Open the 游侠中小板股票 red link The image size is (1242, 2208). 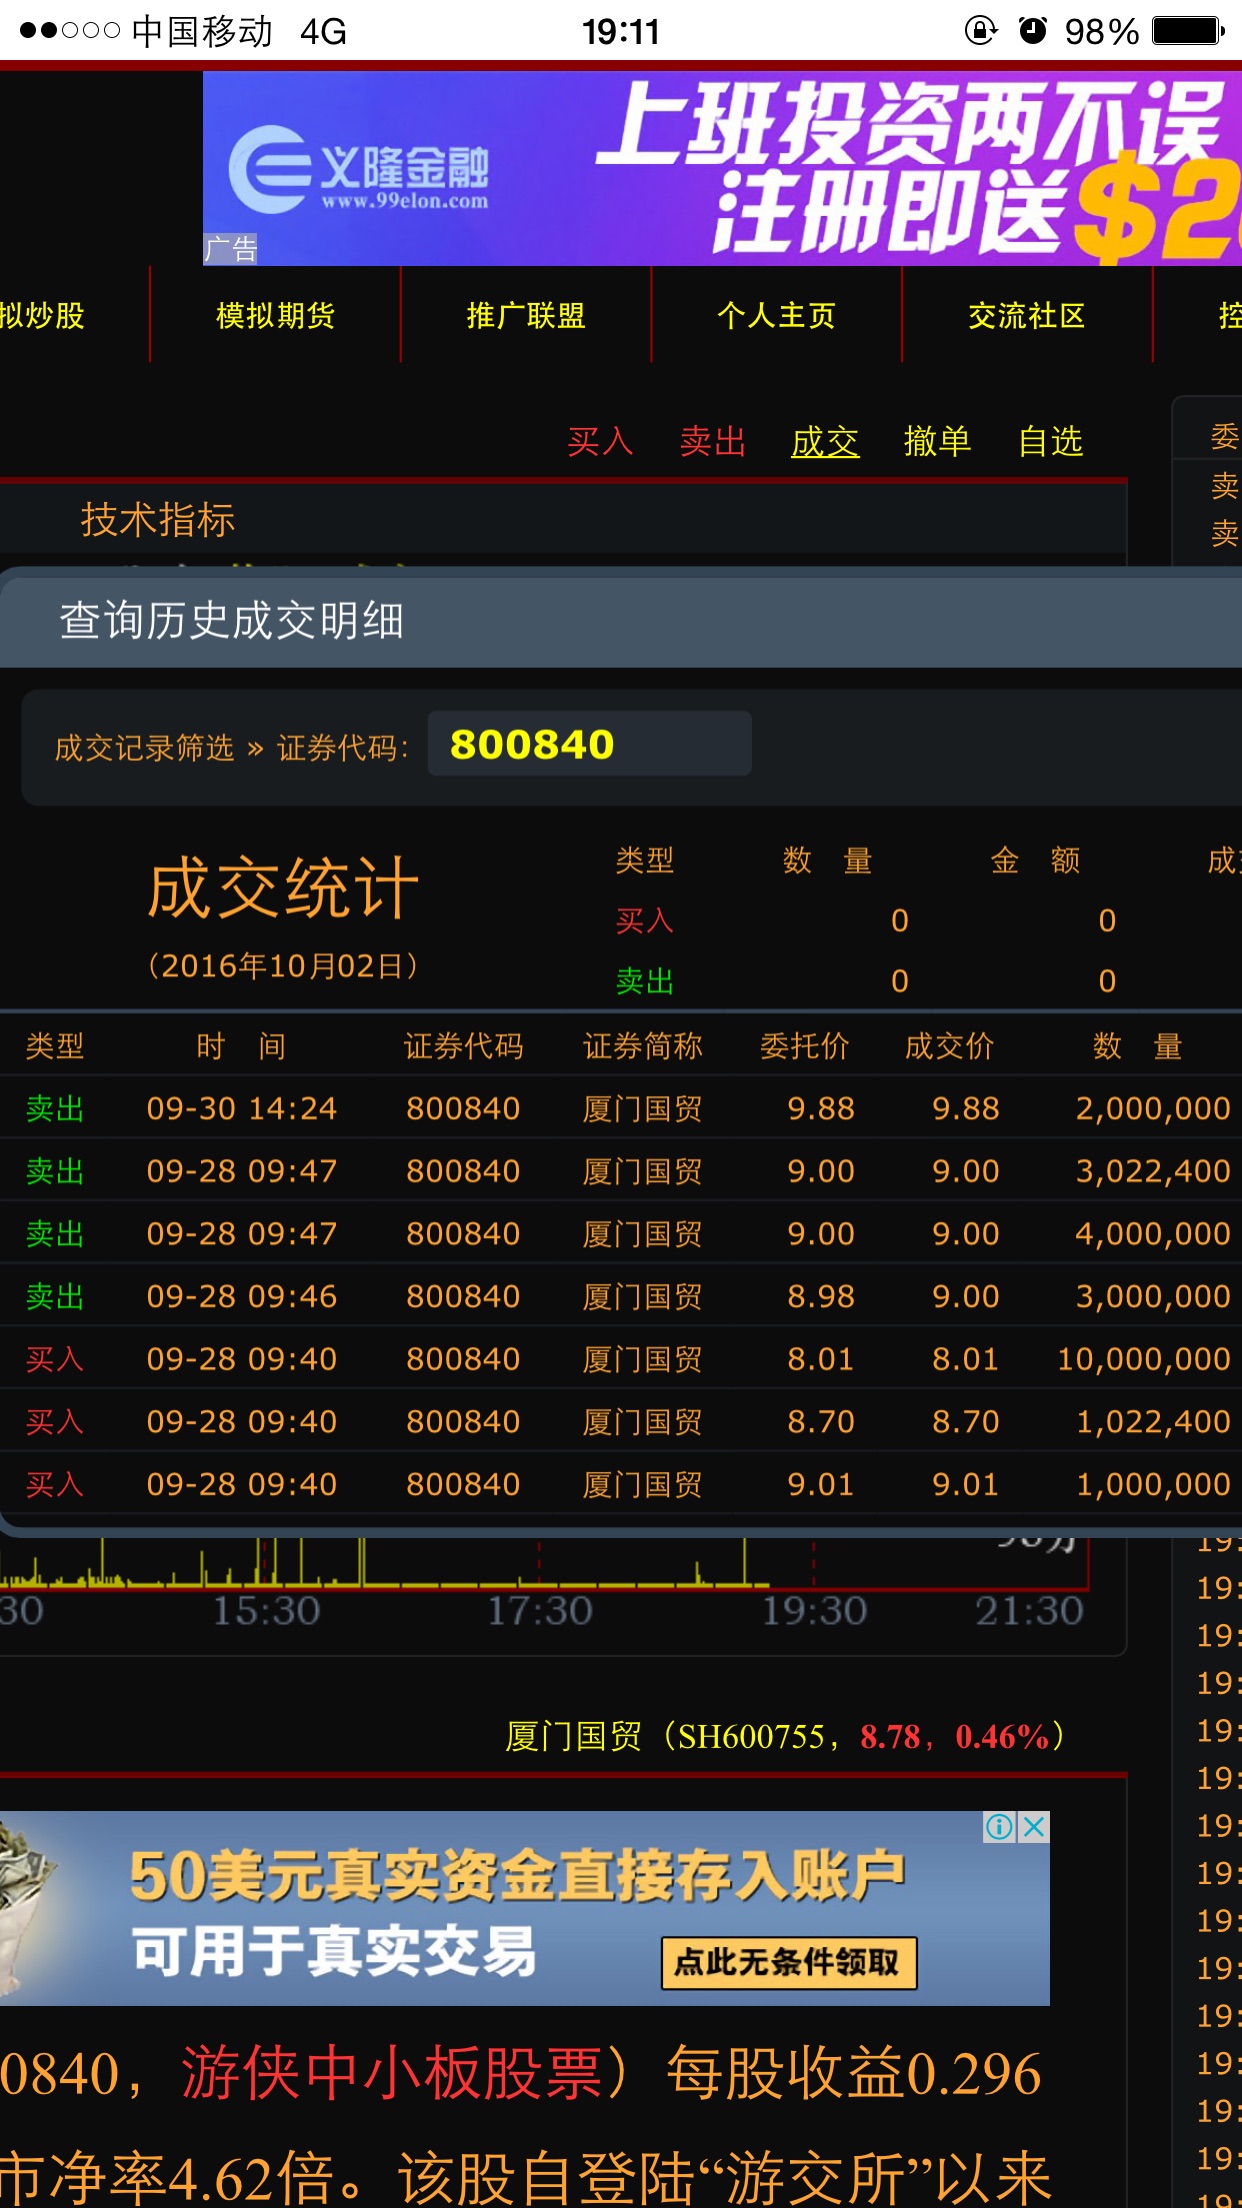click(x=392, y=2072)
